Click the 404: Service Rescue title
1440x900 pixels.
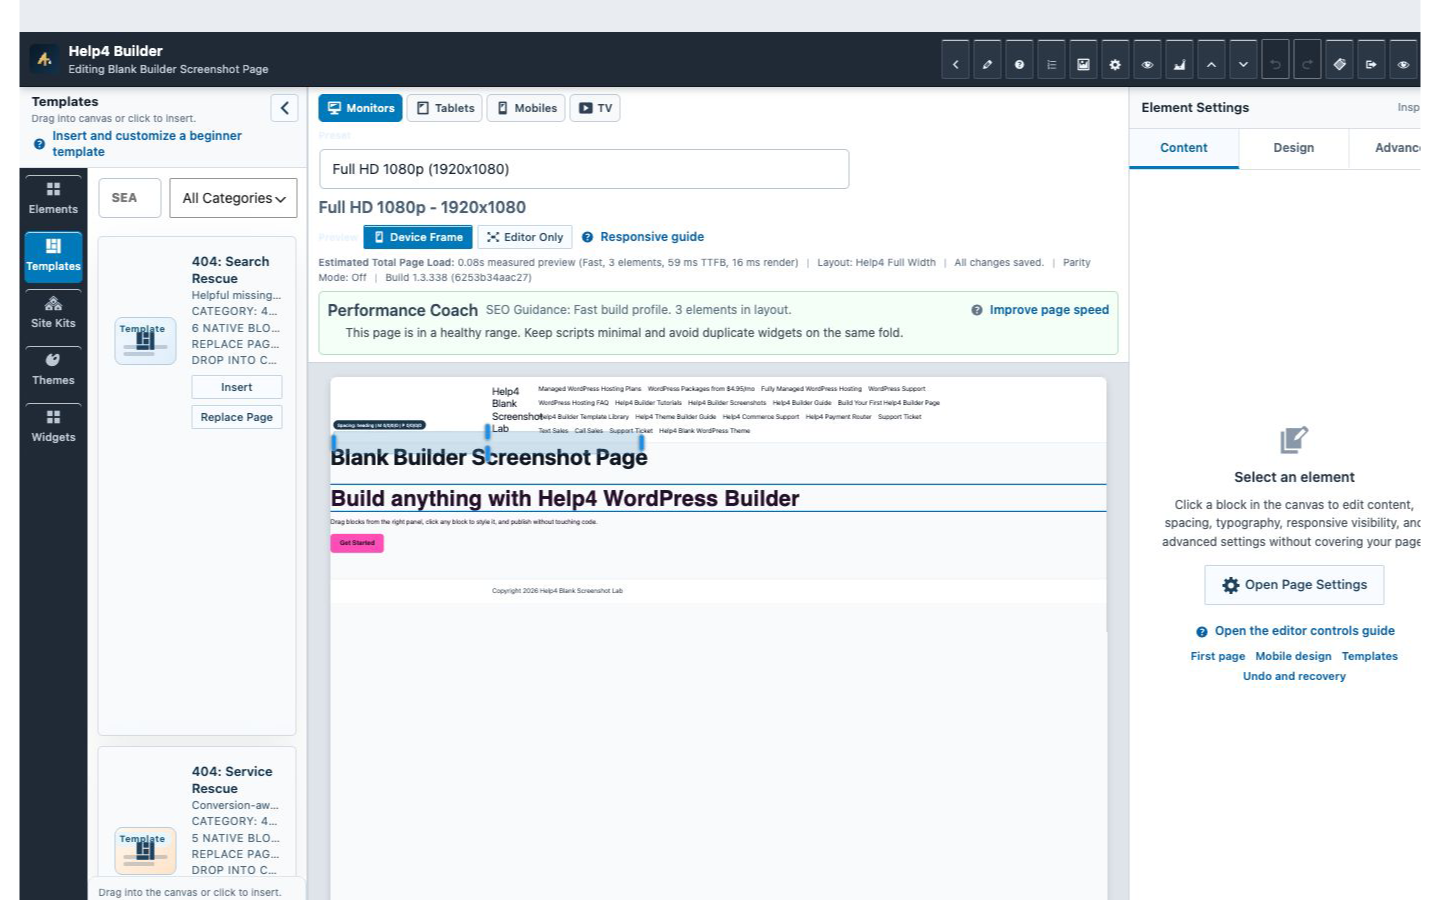(x=232, y=780)
